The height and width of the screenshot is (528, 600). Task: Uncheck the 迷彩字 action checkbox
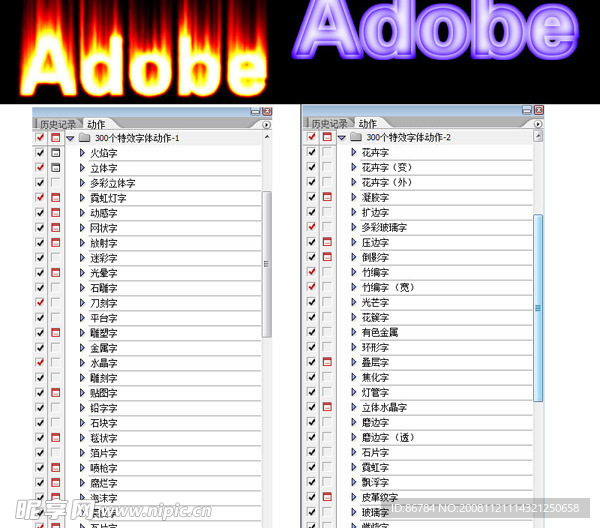40,257
